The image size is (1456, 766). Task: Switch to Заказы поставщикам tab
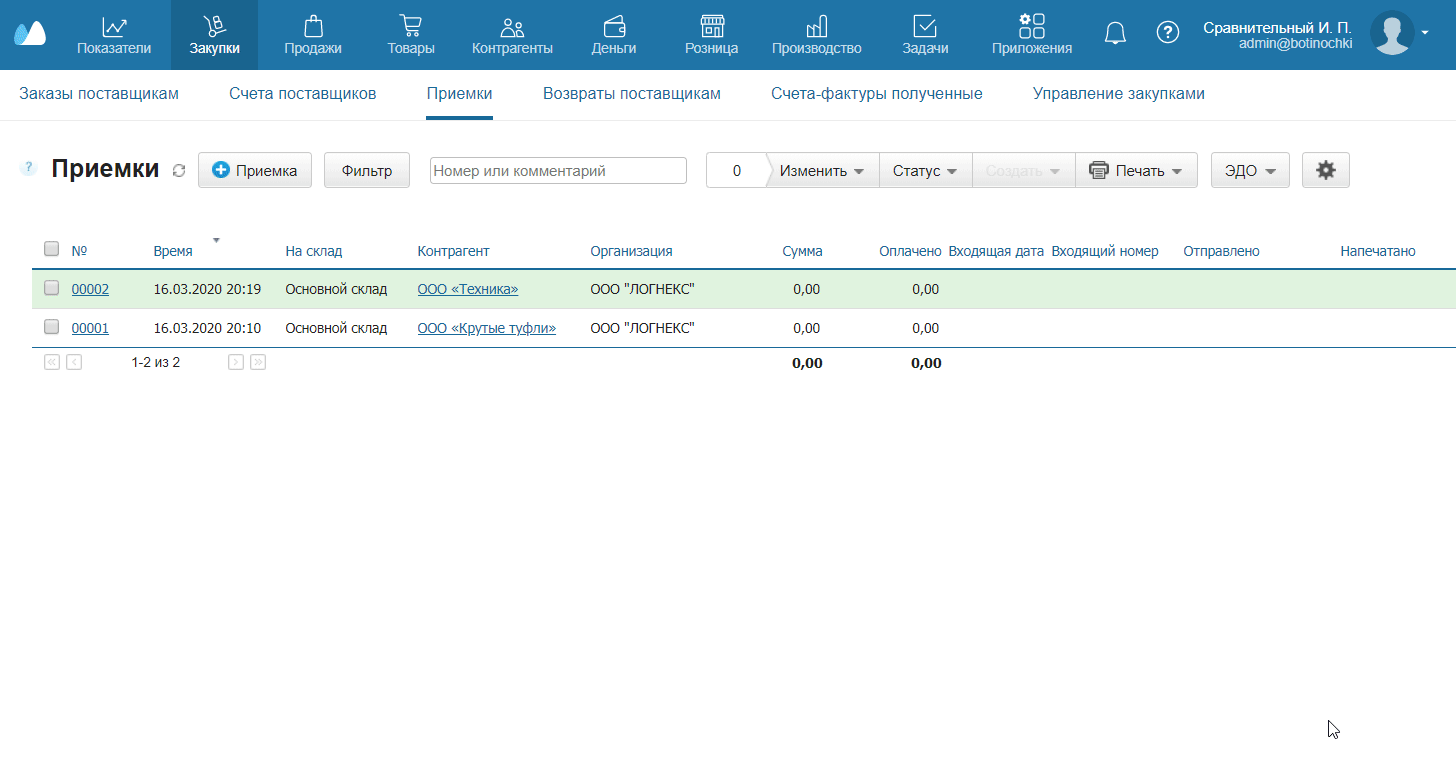[99, 94]
